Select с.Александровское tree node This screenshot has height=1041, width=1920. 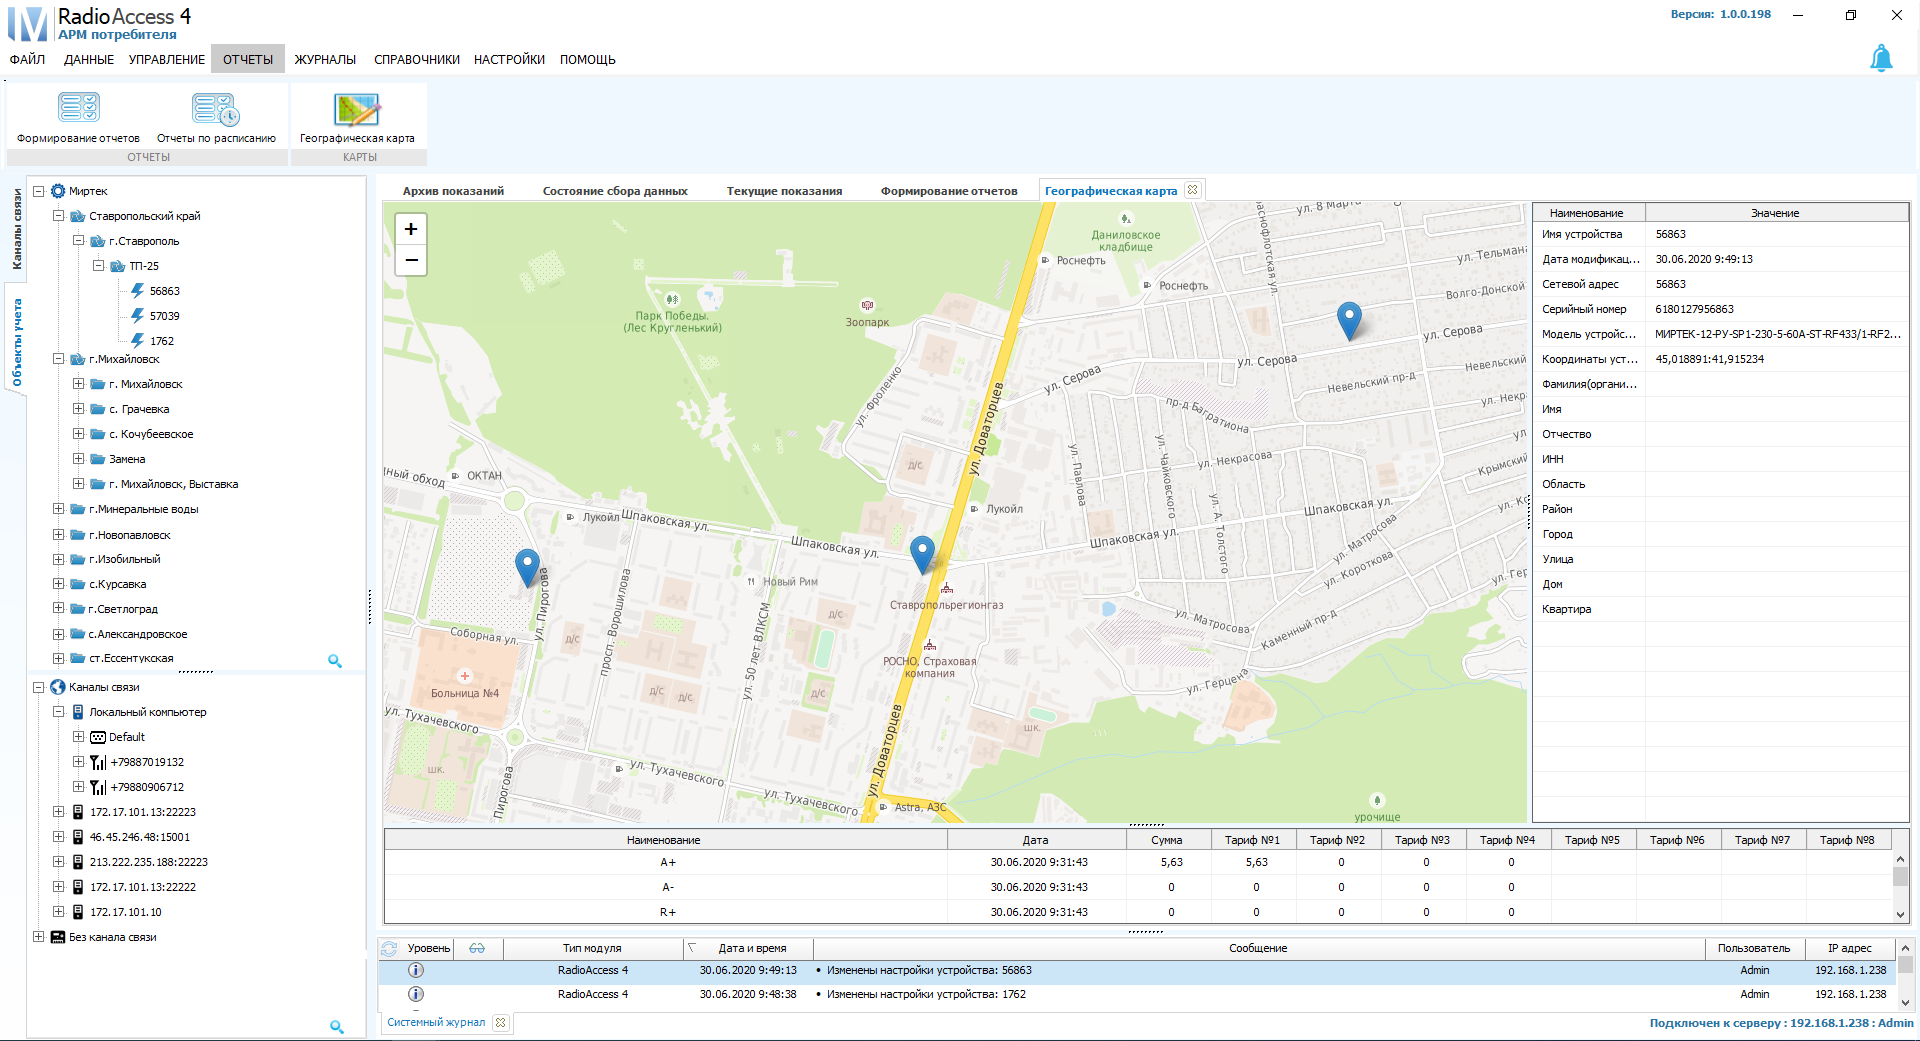point(138,634)
